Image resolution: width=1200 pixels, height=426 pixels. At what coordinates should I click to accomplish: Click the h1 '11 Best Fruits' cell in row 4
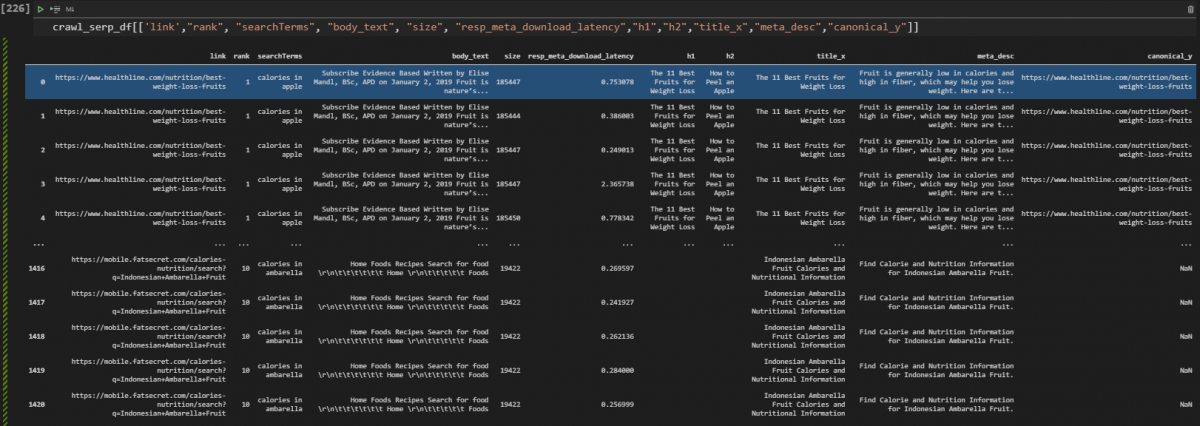[674, 219]
